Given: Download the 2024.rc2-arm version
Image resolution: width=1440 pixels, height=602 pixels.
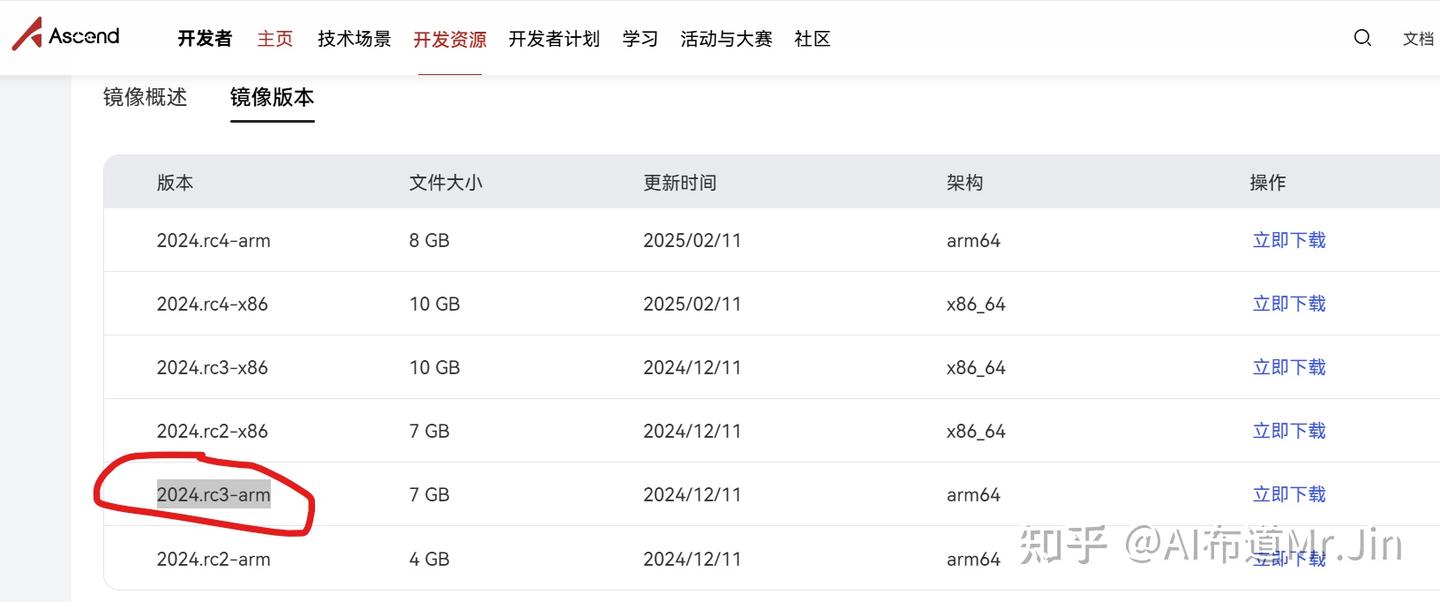Looking at the screenshot, I should point(1289,558).
